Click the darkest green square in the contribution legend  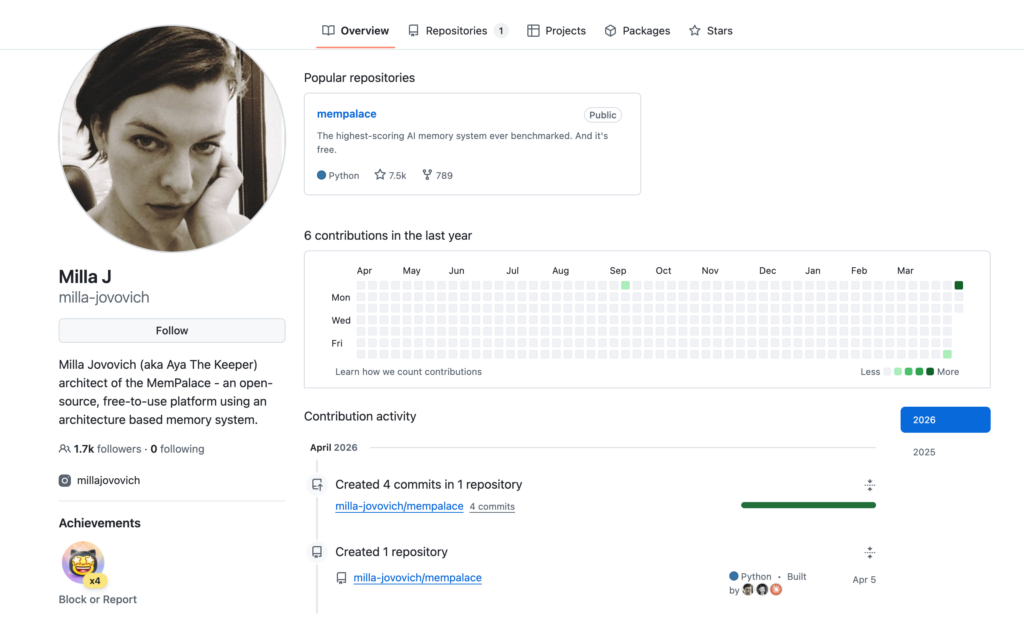[x=930, y=371]
